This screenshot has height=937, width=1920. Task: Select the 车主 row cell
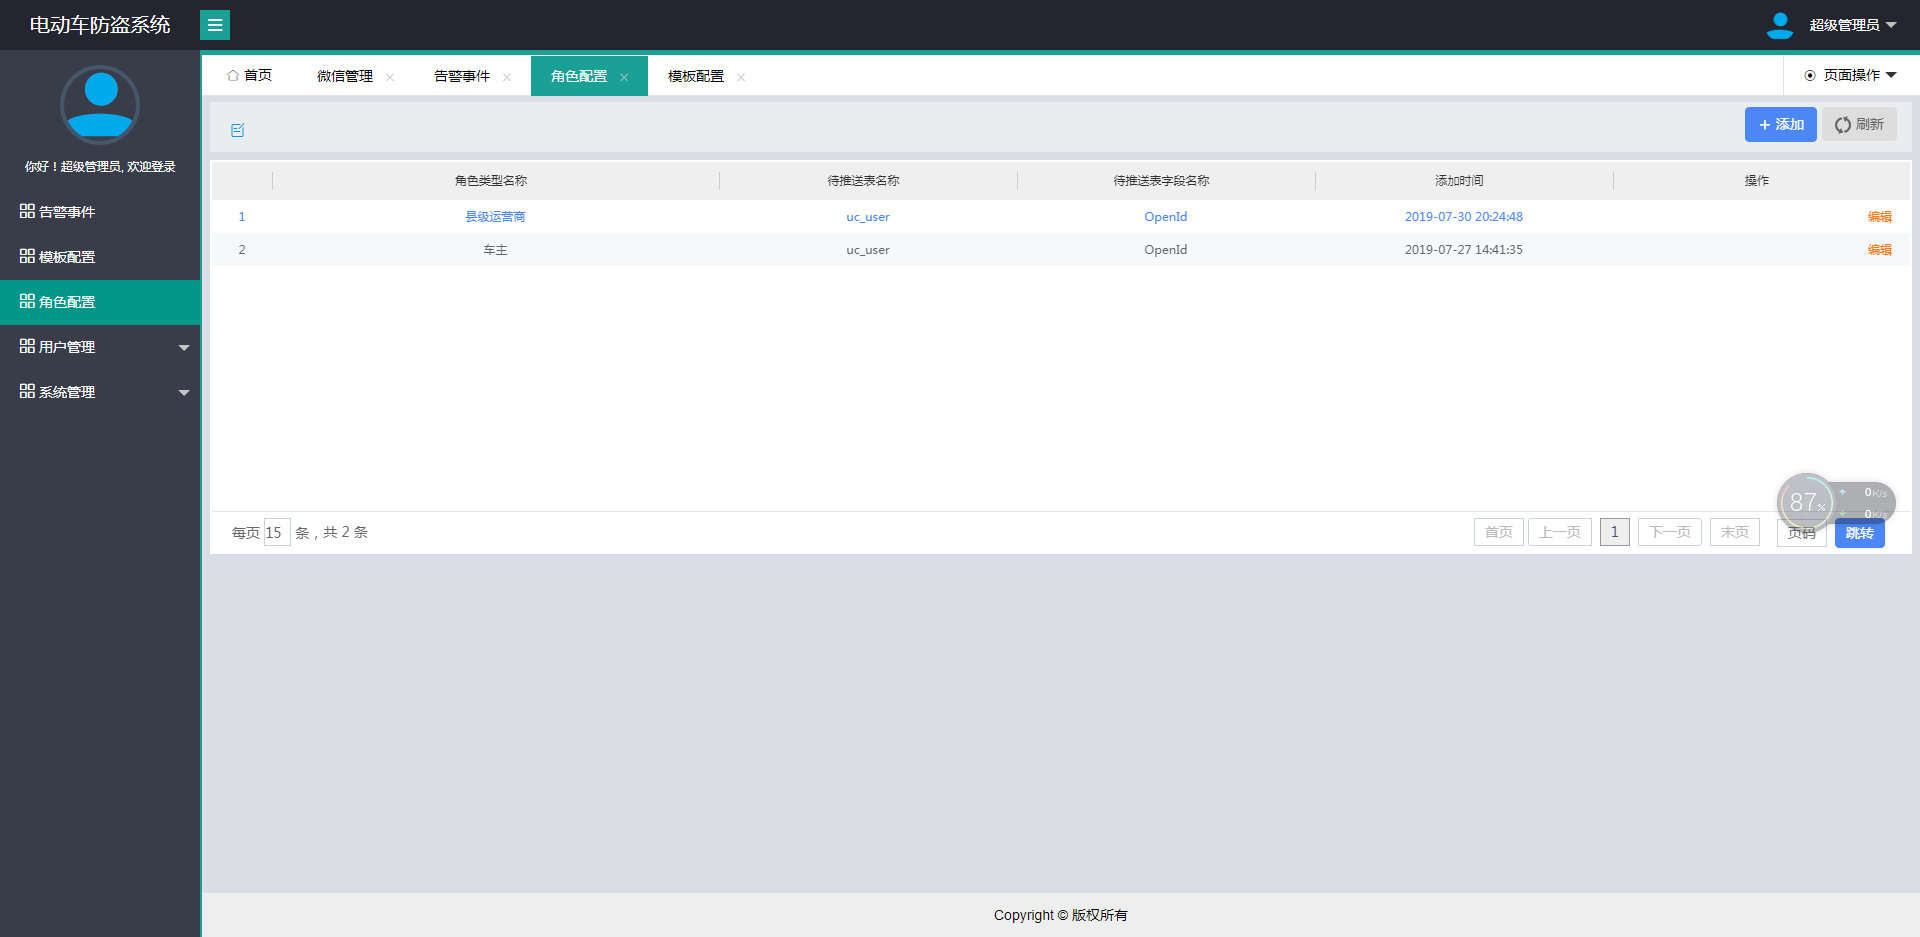coord(496,250)
